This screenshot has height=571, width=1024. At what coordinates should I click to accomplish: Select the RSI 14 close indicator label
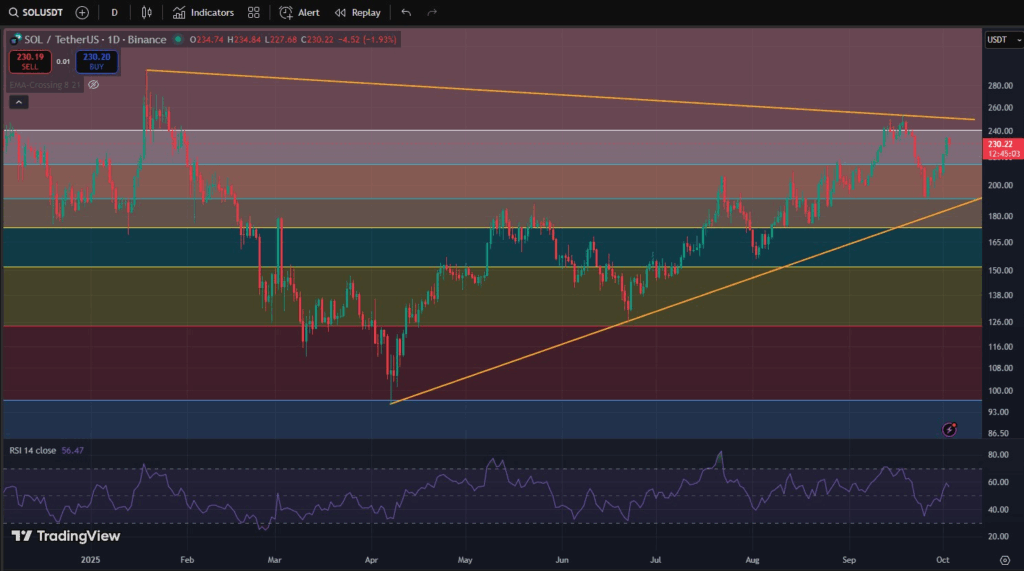coord(32,451)
